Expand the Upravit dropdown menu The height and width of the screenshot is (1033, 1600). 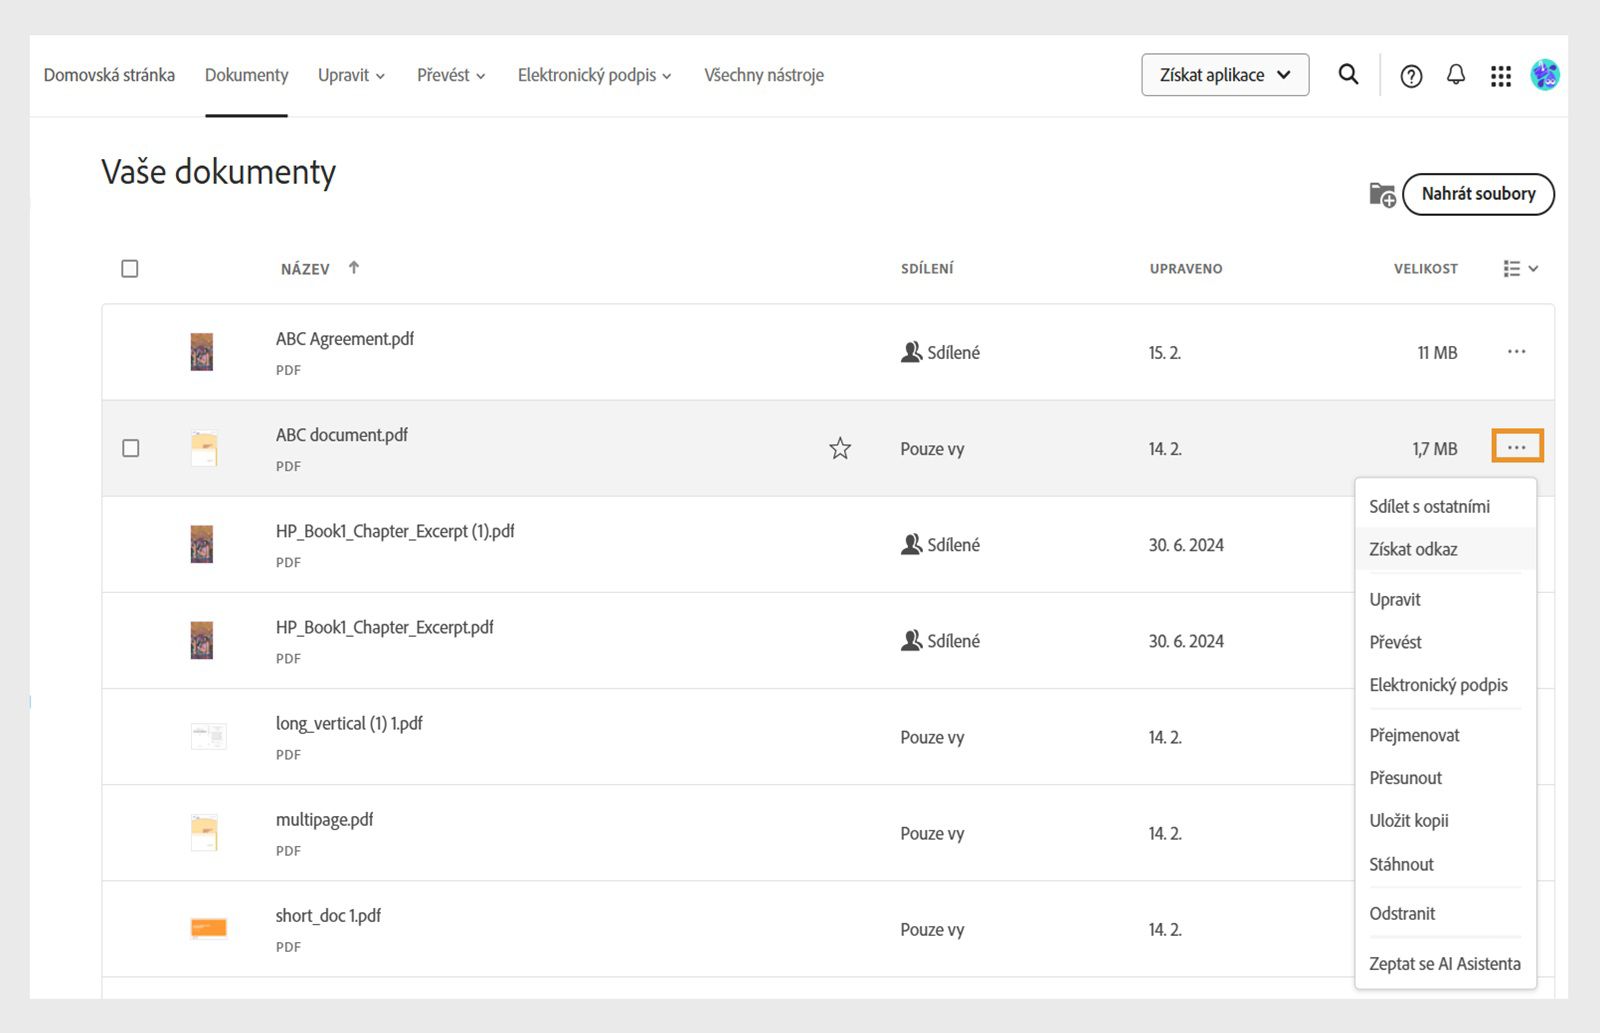(351, 75)
